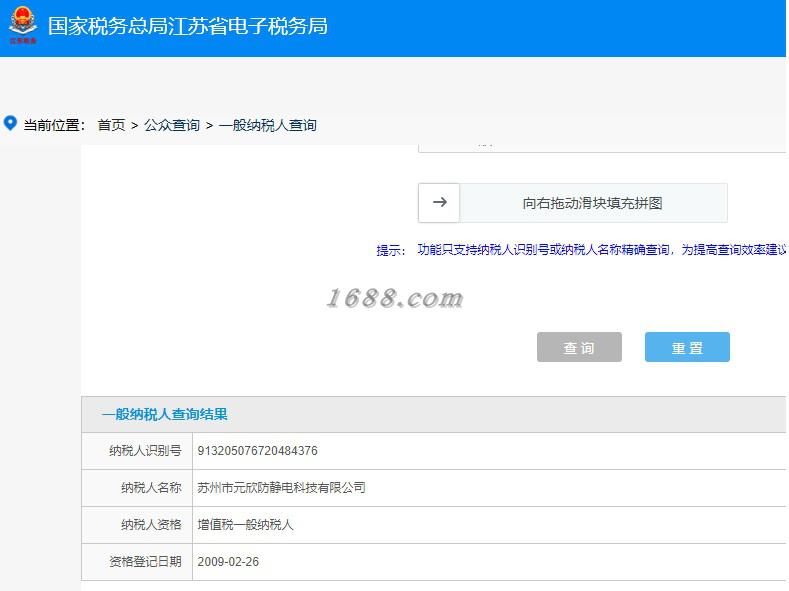The image size is (789, 591).
Task: Click the national tax emblem logo
Action: pos(23,25)
